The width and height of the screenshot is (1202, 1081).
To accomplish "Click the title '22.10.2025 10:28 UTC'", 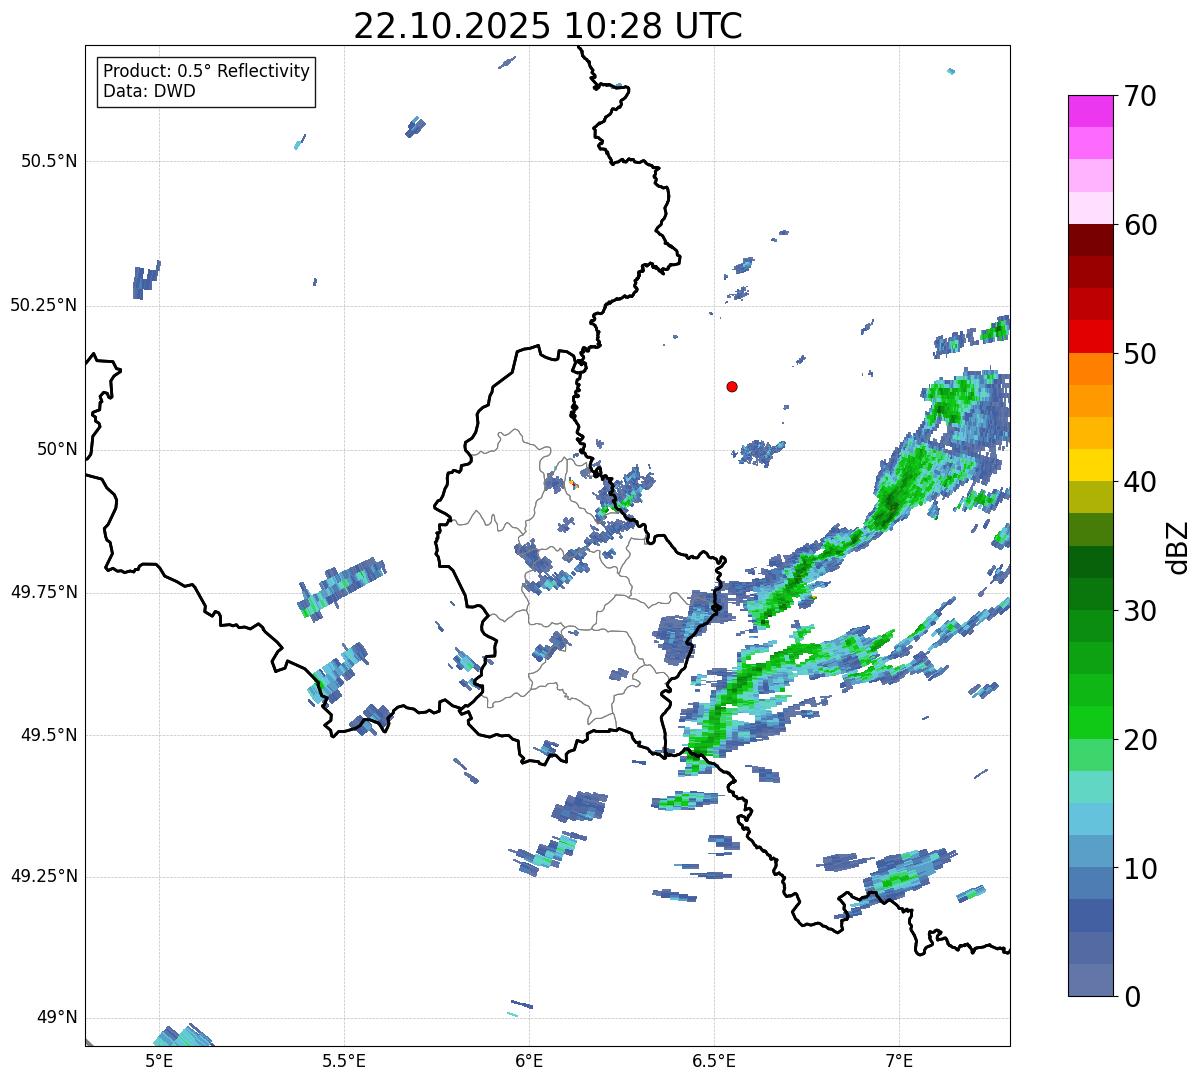I will point(548,26).
